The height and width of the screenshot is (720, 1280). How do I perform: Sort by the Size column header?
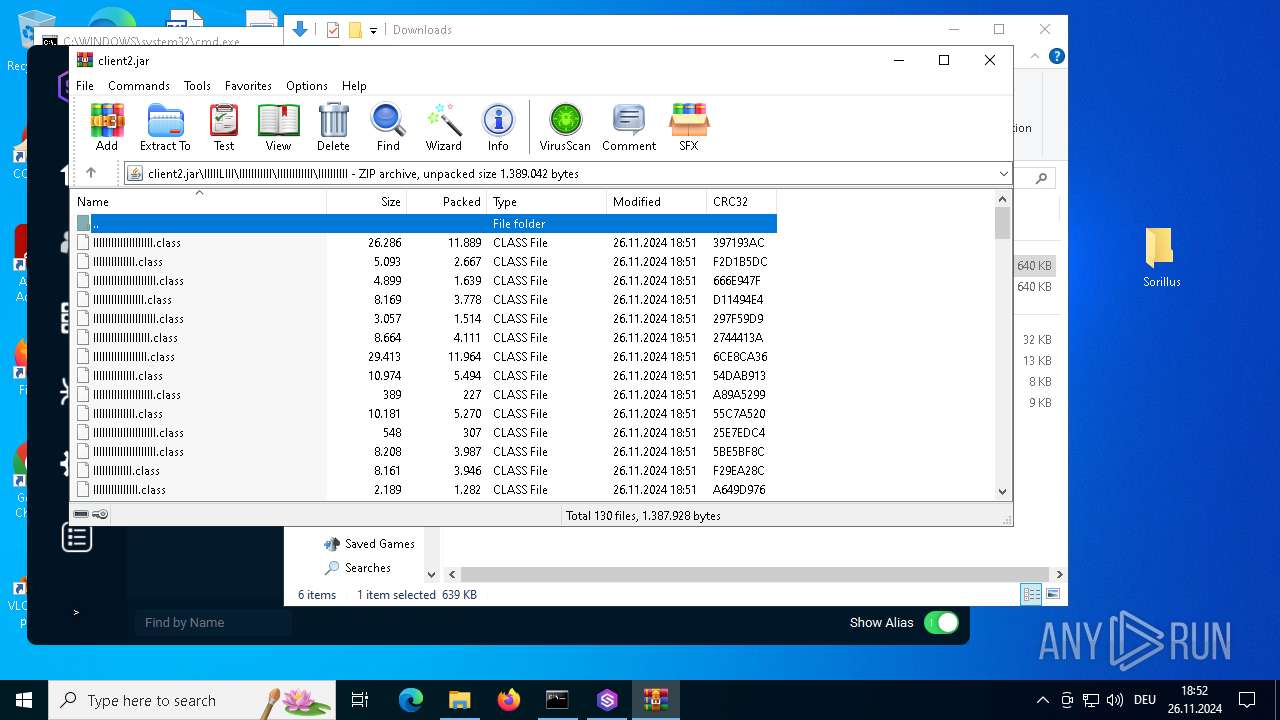[x=366, y=202]
